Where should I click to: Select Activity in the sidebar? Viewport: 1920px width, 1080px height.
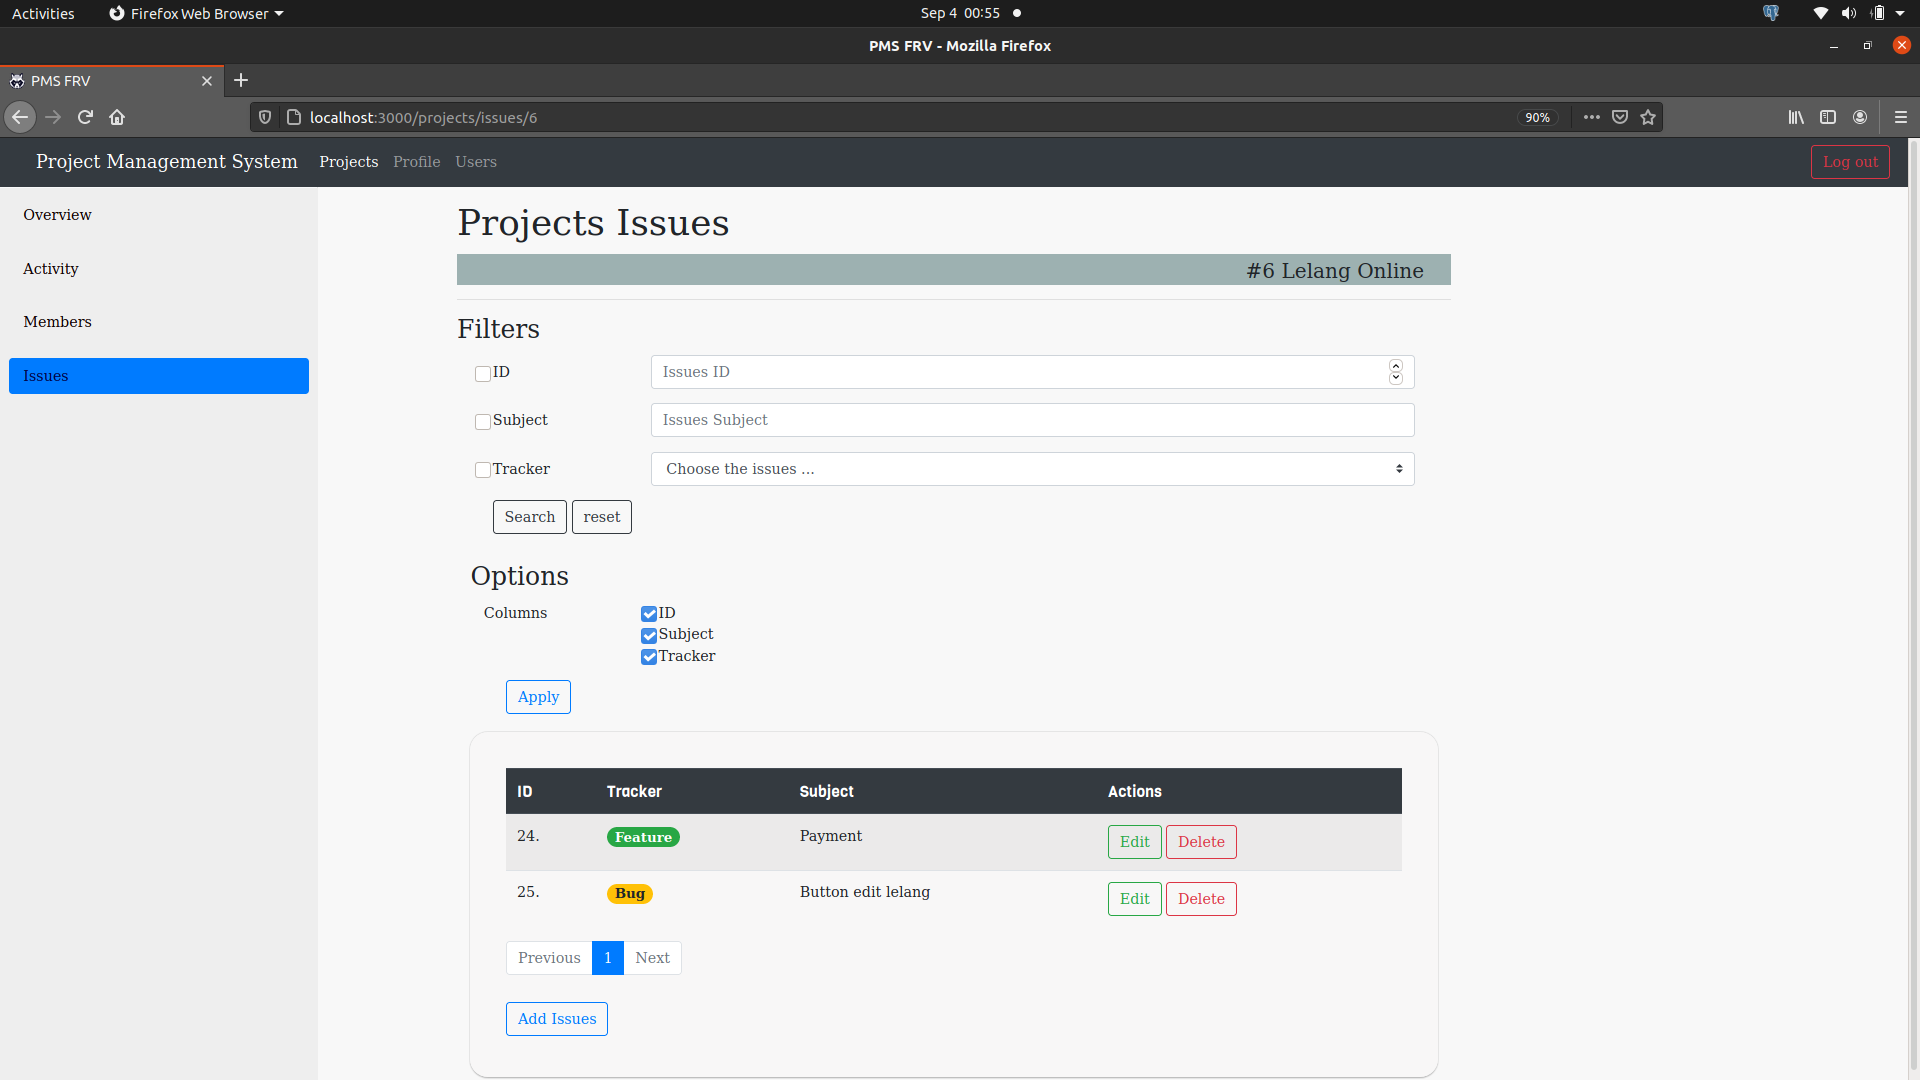coord(159,269)
